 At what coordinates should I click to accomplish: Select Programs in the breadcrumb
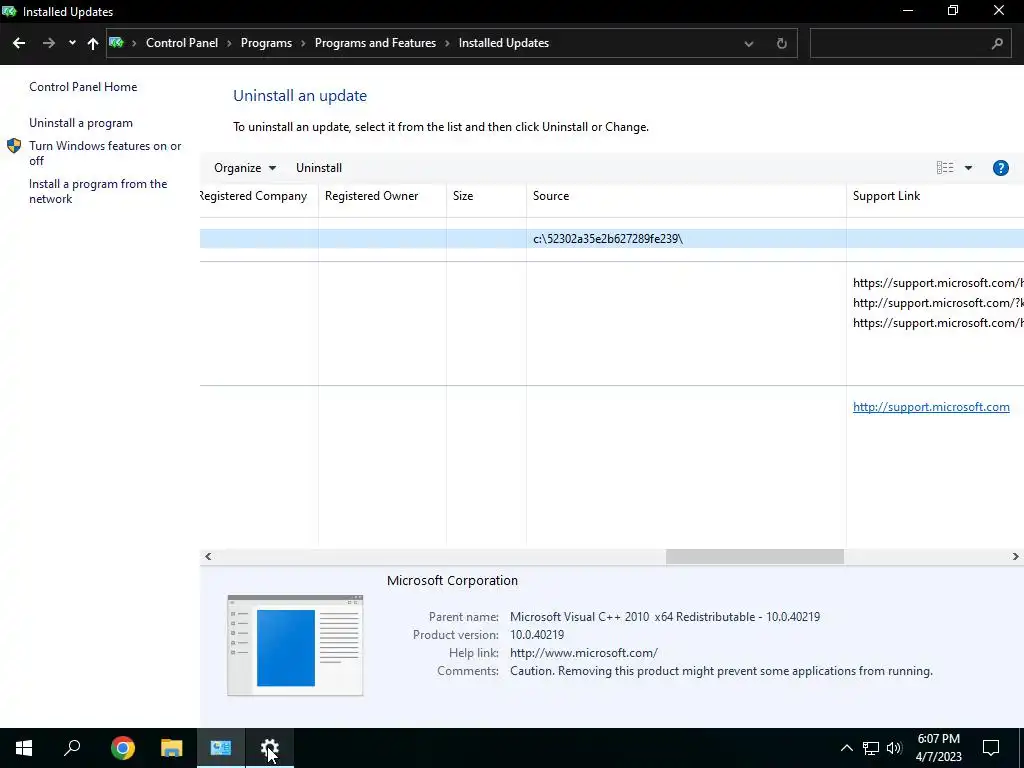(x=266, y=43)
